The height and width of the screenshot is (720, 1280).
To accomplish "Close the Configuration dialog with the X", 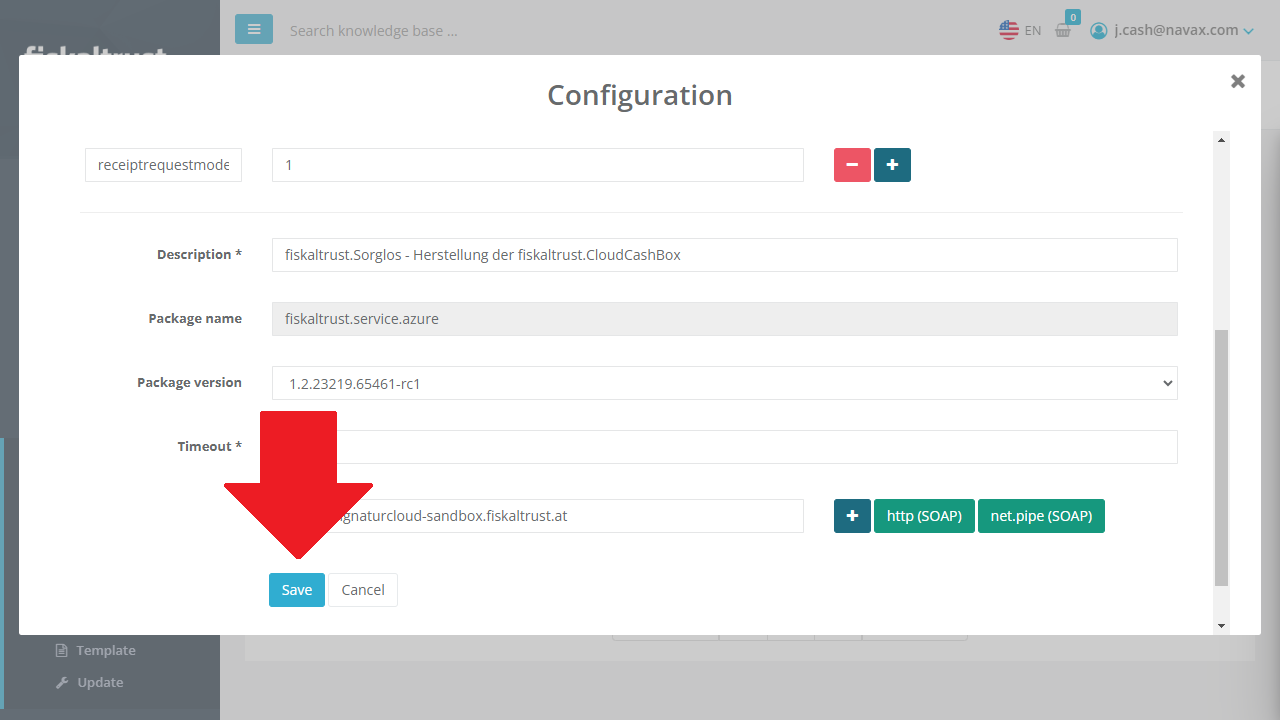I will point(1238,81).
